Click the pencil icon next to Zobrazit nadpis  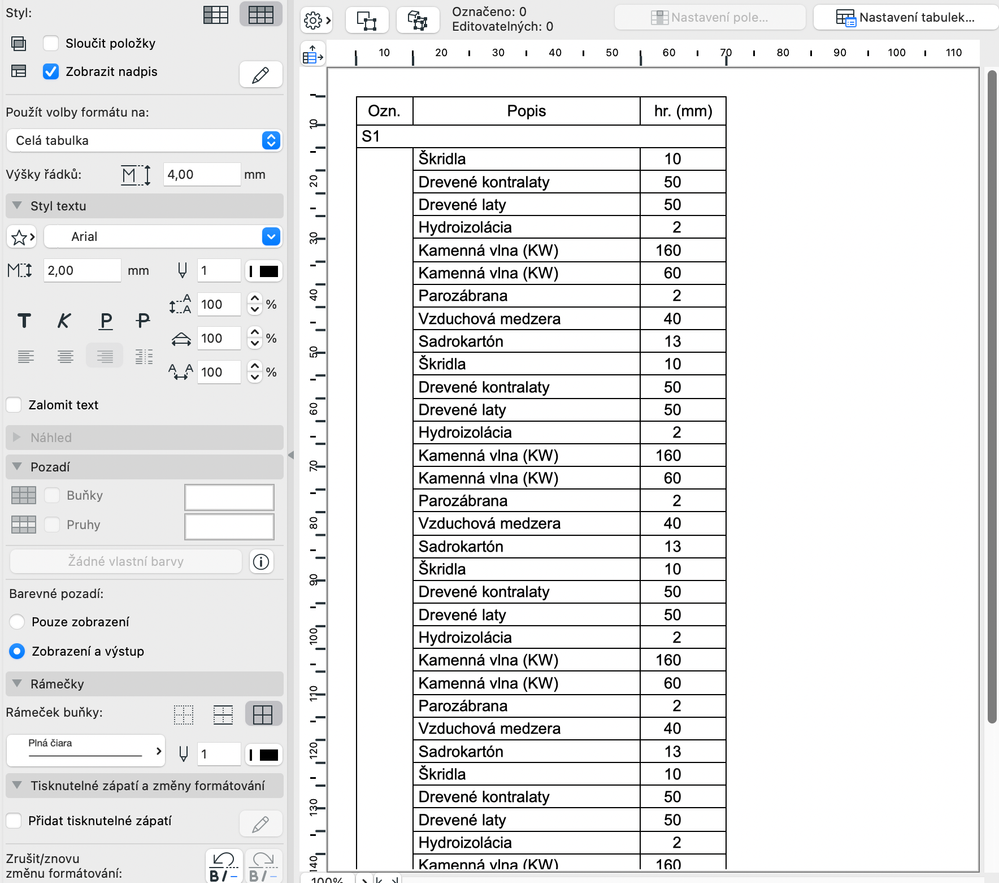click(261, 75)
